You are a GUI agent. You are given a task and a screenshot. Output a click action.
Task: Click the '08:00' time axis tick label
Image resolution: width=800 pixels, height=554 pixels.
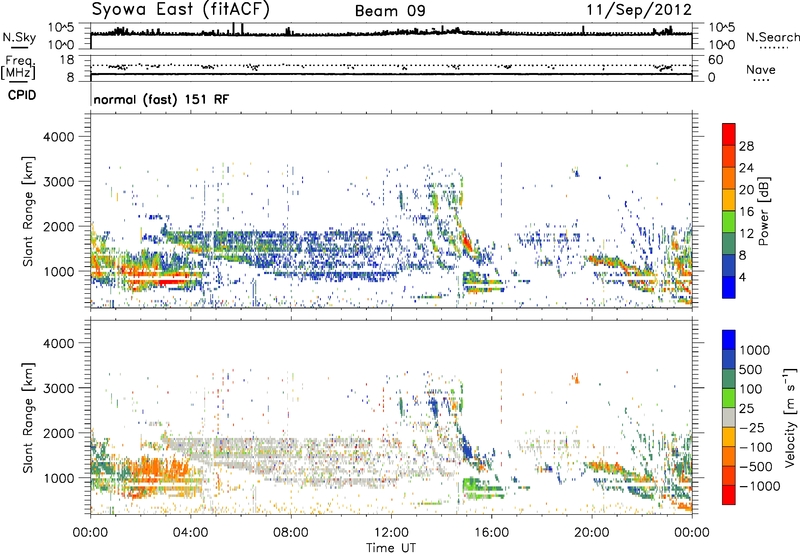tap(291, 533)
